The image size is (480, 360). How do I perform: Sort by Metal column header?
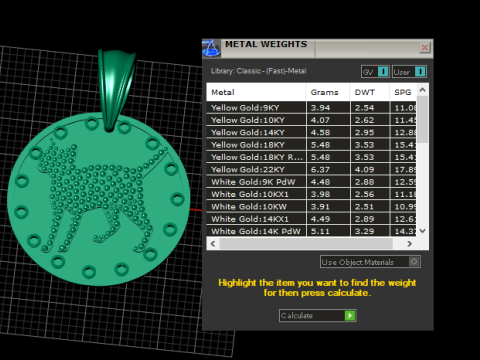click(x=256, y=92)
